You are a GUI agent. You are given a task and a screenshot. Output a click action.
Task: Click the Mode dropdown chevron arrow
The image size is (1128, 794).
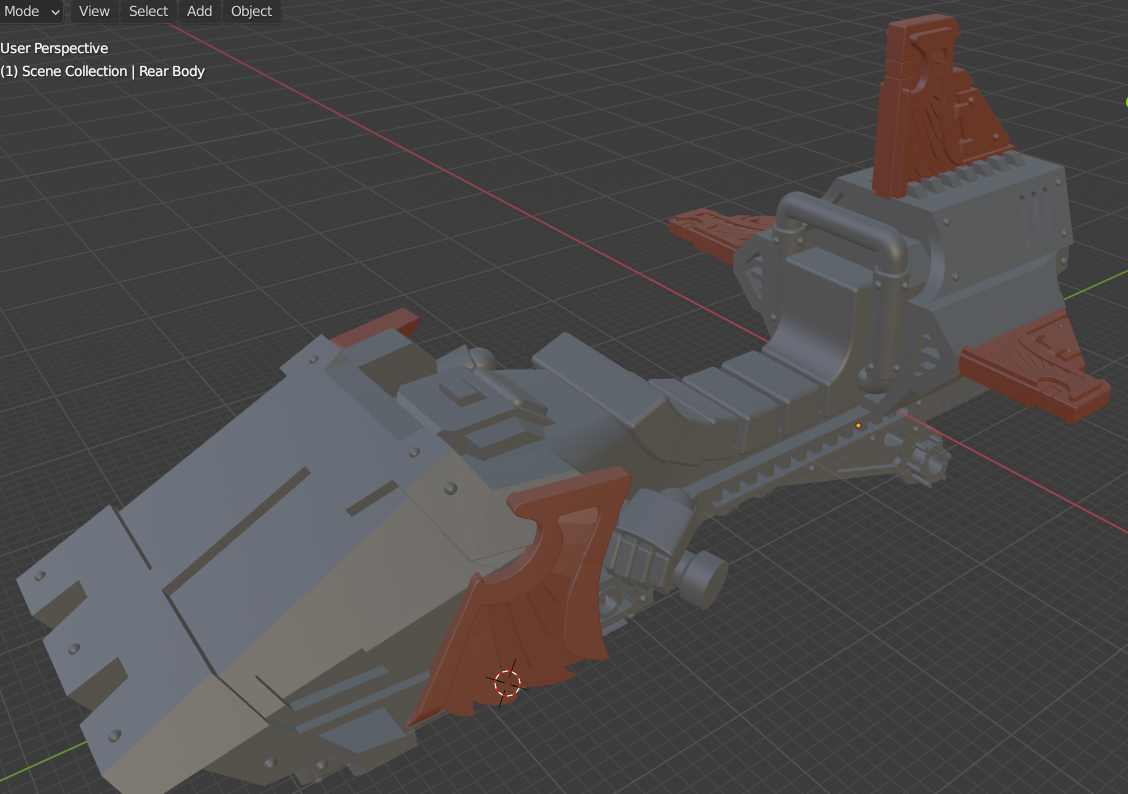click(x=53, y=12)
